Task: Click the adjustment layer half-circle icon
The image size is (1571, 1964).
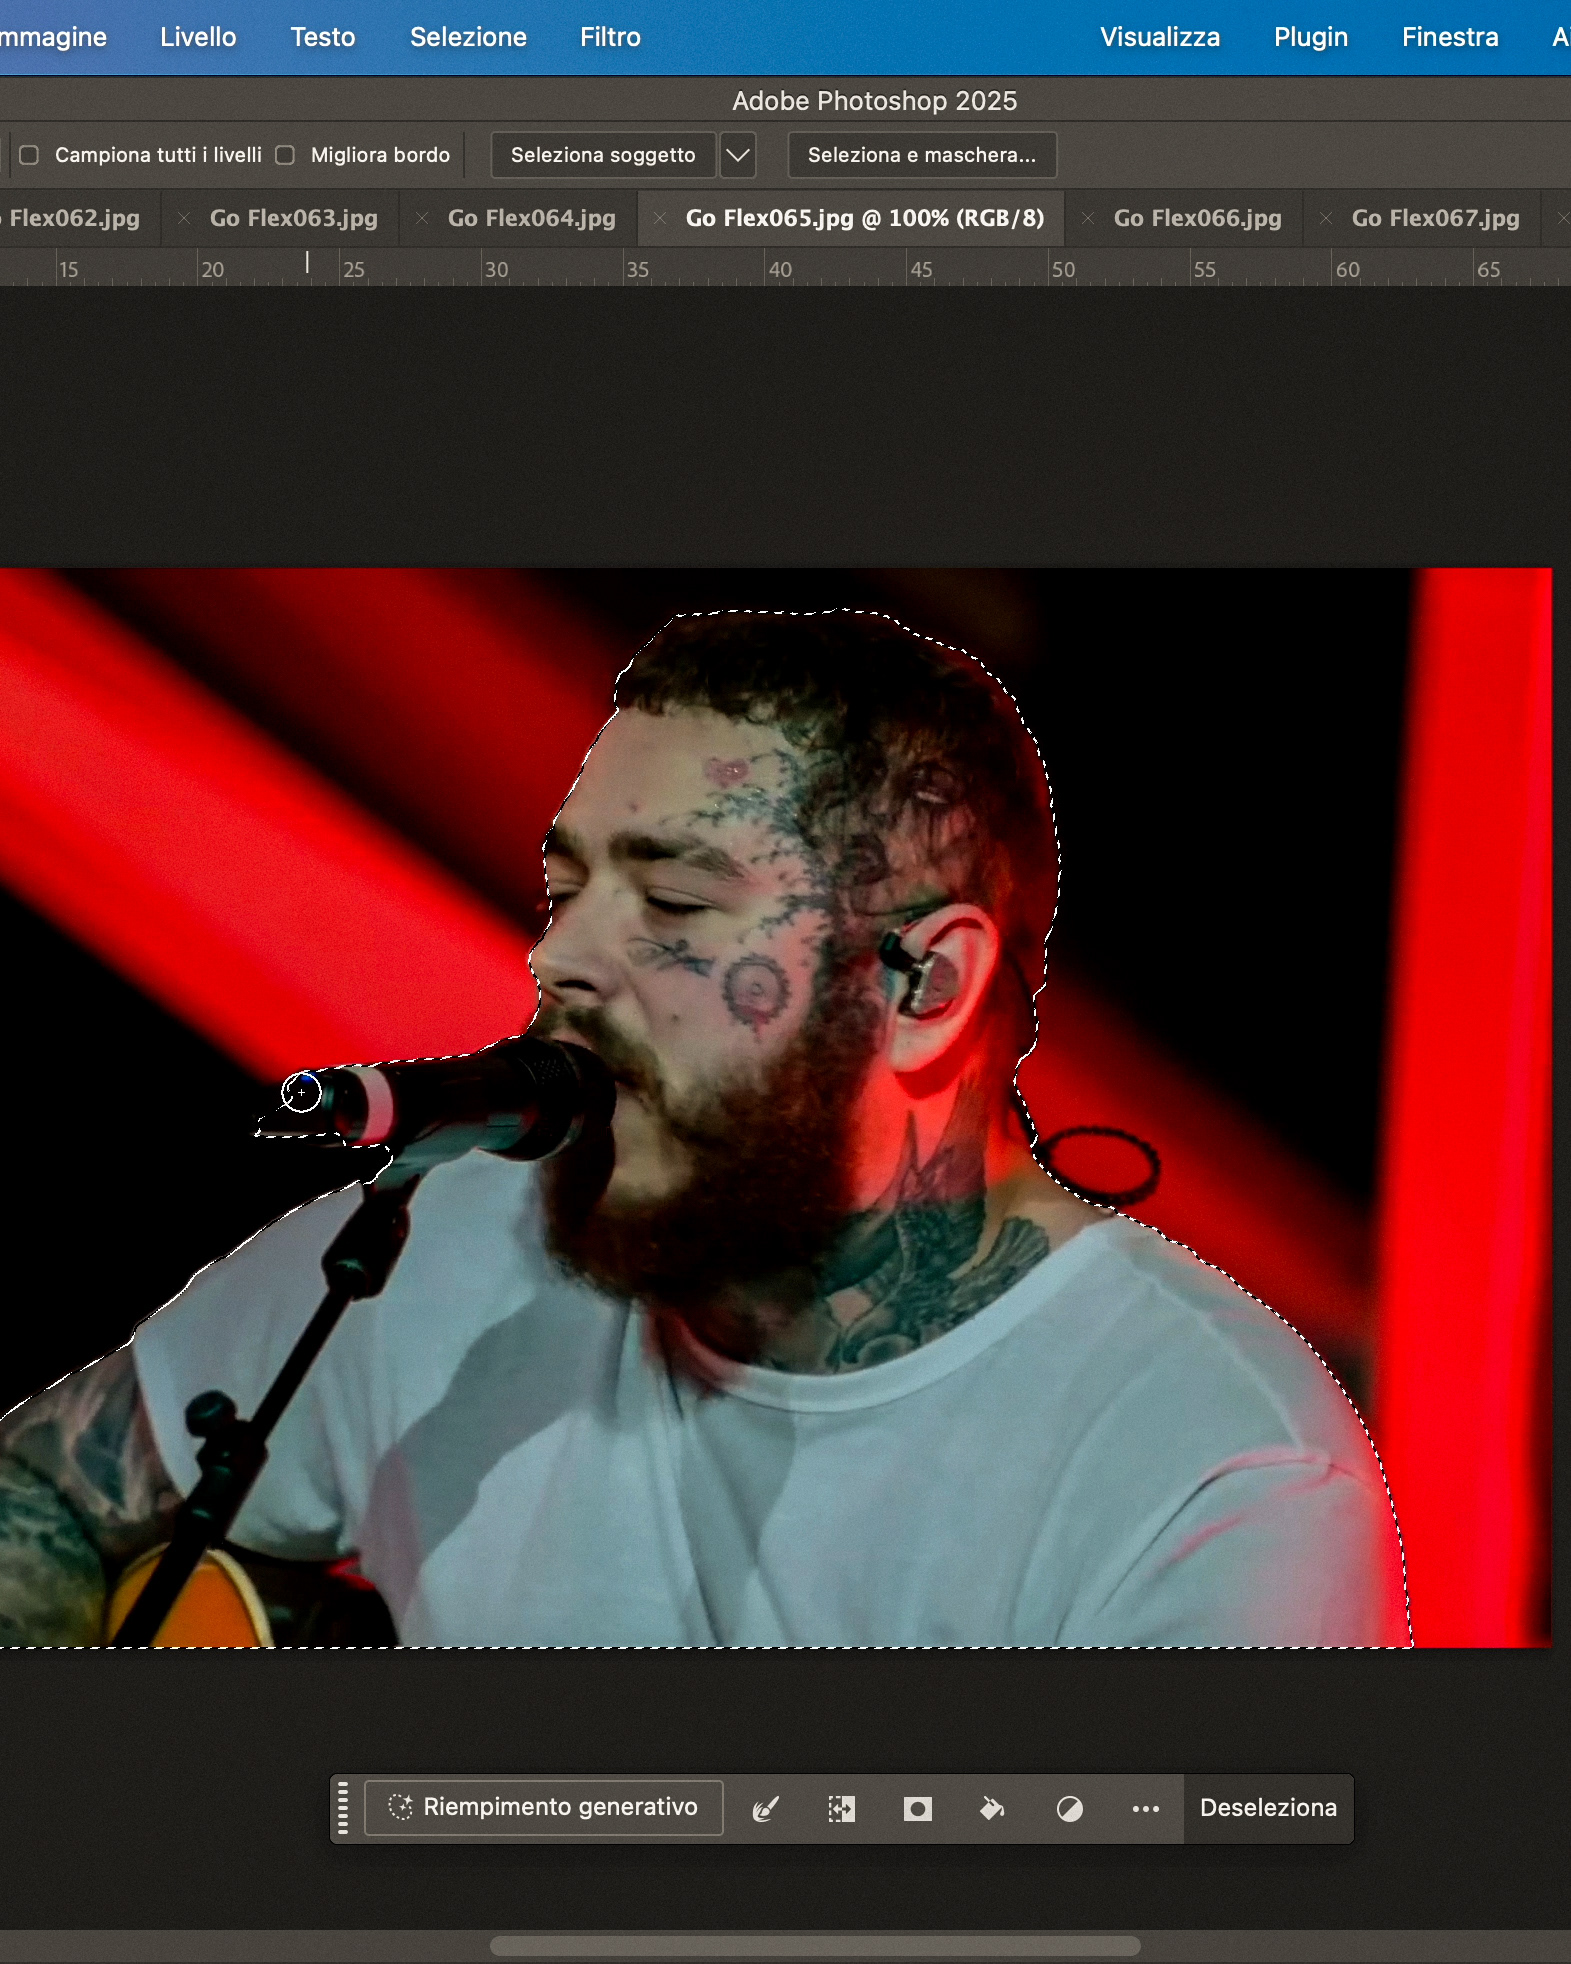Action: [1069, 1808]
